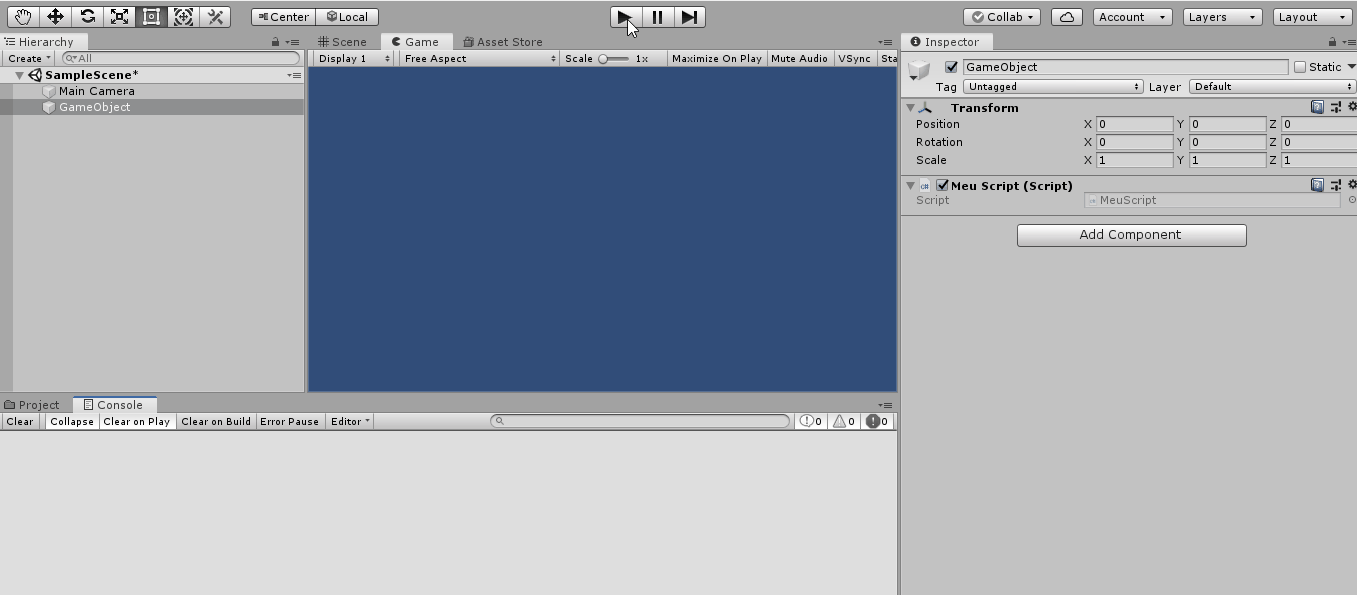Toggle error messages count icon
The width and height of the screenshot is (1357, 595).
877,421
